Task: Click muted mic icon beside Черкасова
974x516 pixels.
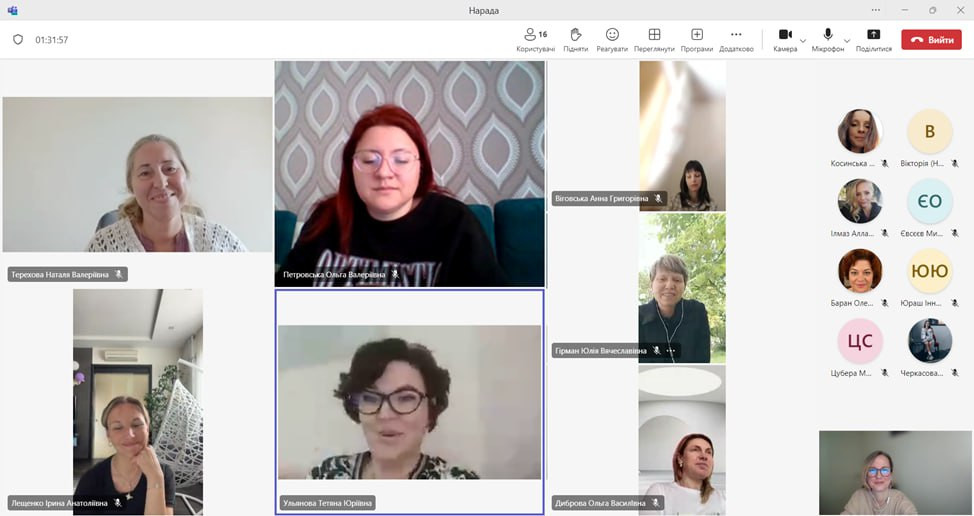Action: click(x=955, y=373)
